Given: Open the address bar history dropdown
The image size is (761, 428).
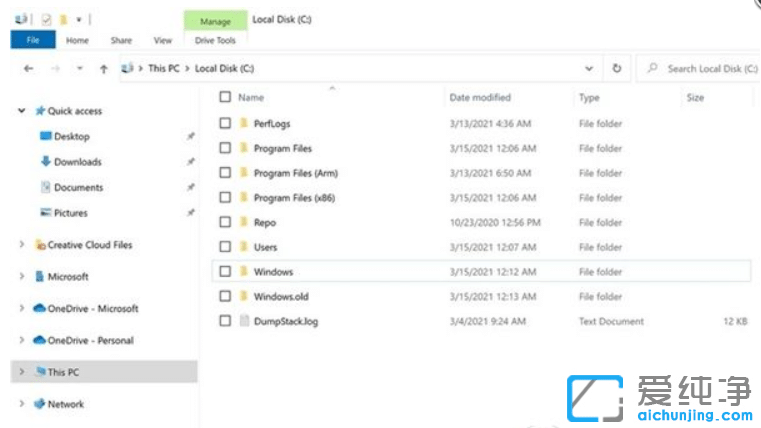Looking at the screenshot, I should (589, 69).
